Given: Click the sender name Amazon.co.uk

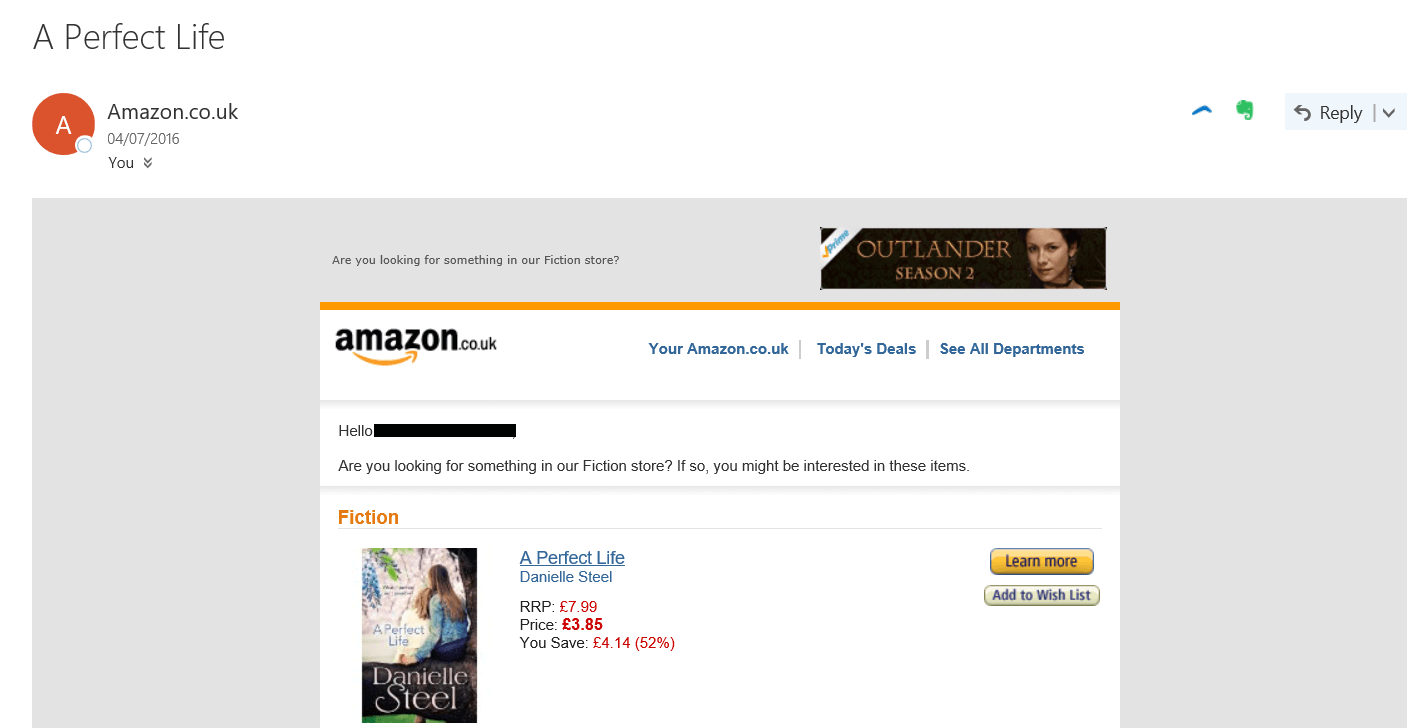Looking at the screenshot, I should pyautogui.click(x=173, y=112).
